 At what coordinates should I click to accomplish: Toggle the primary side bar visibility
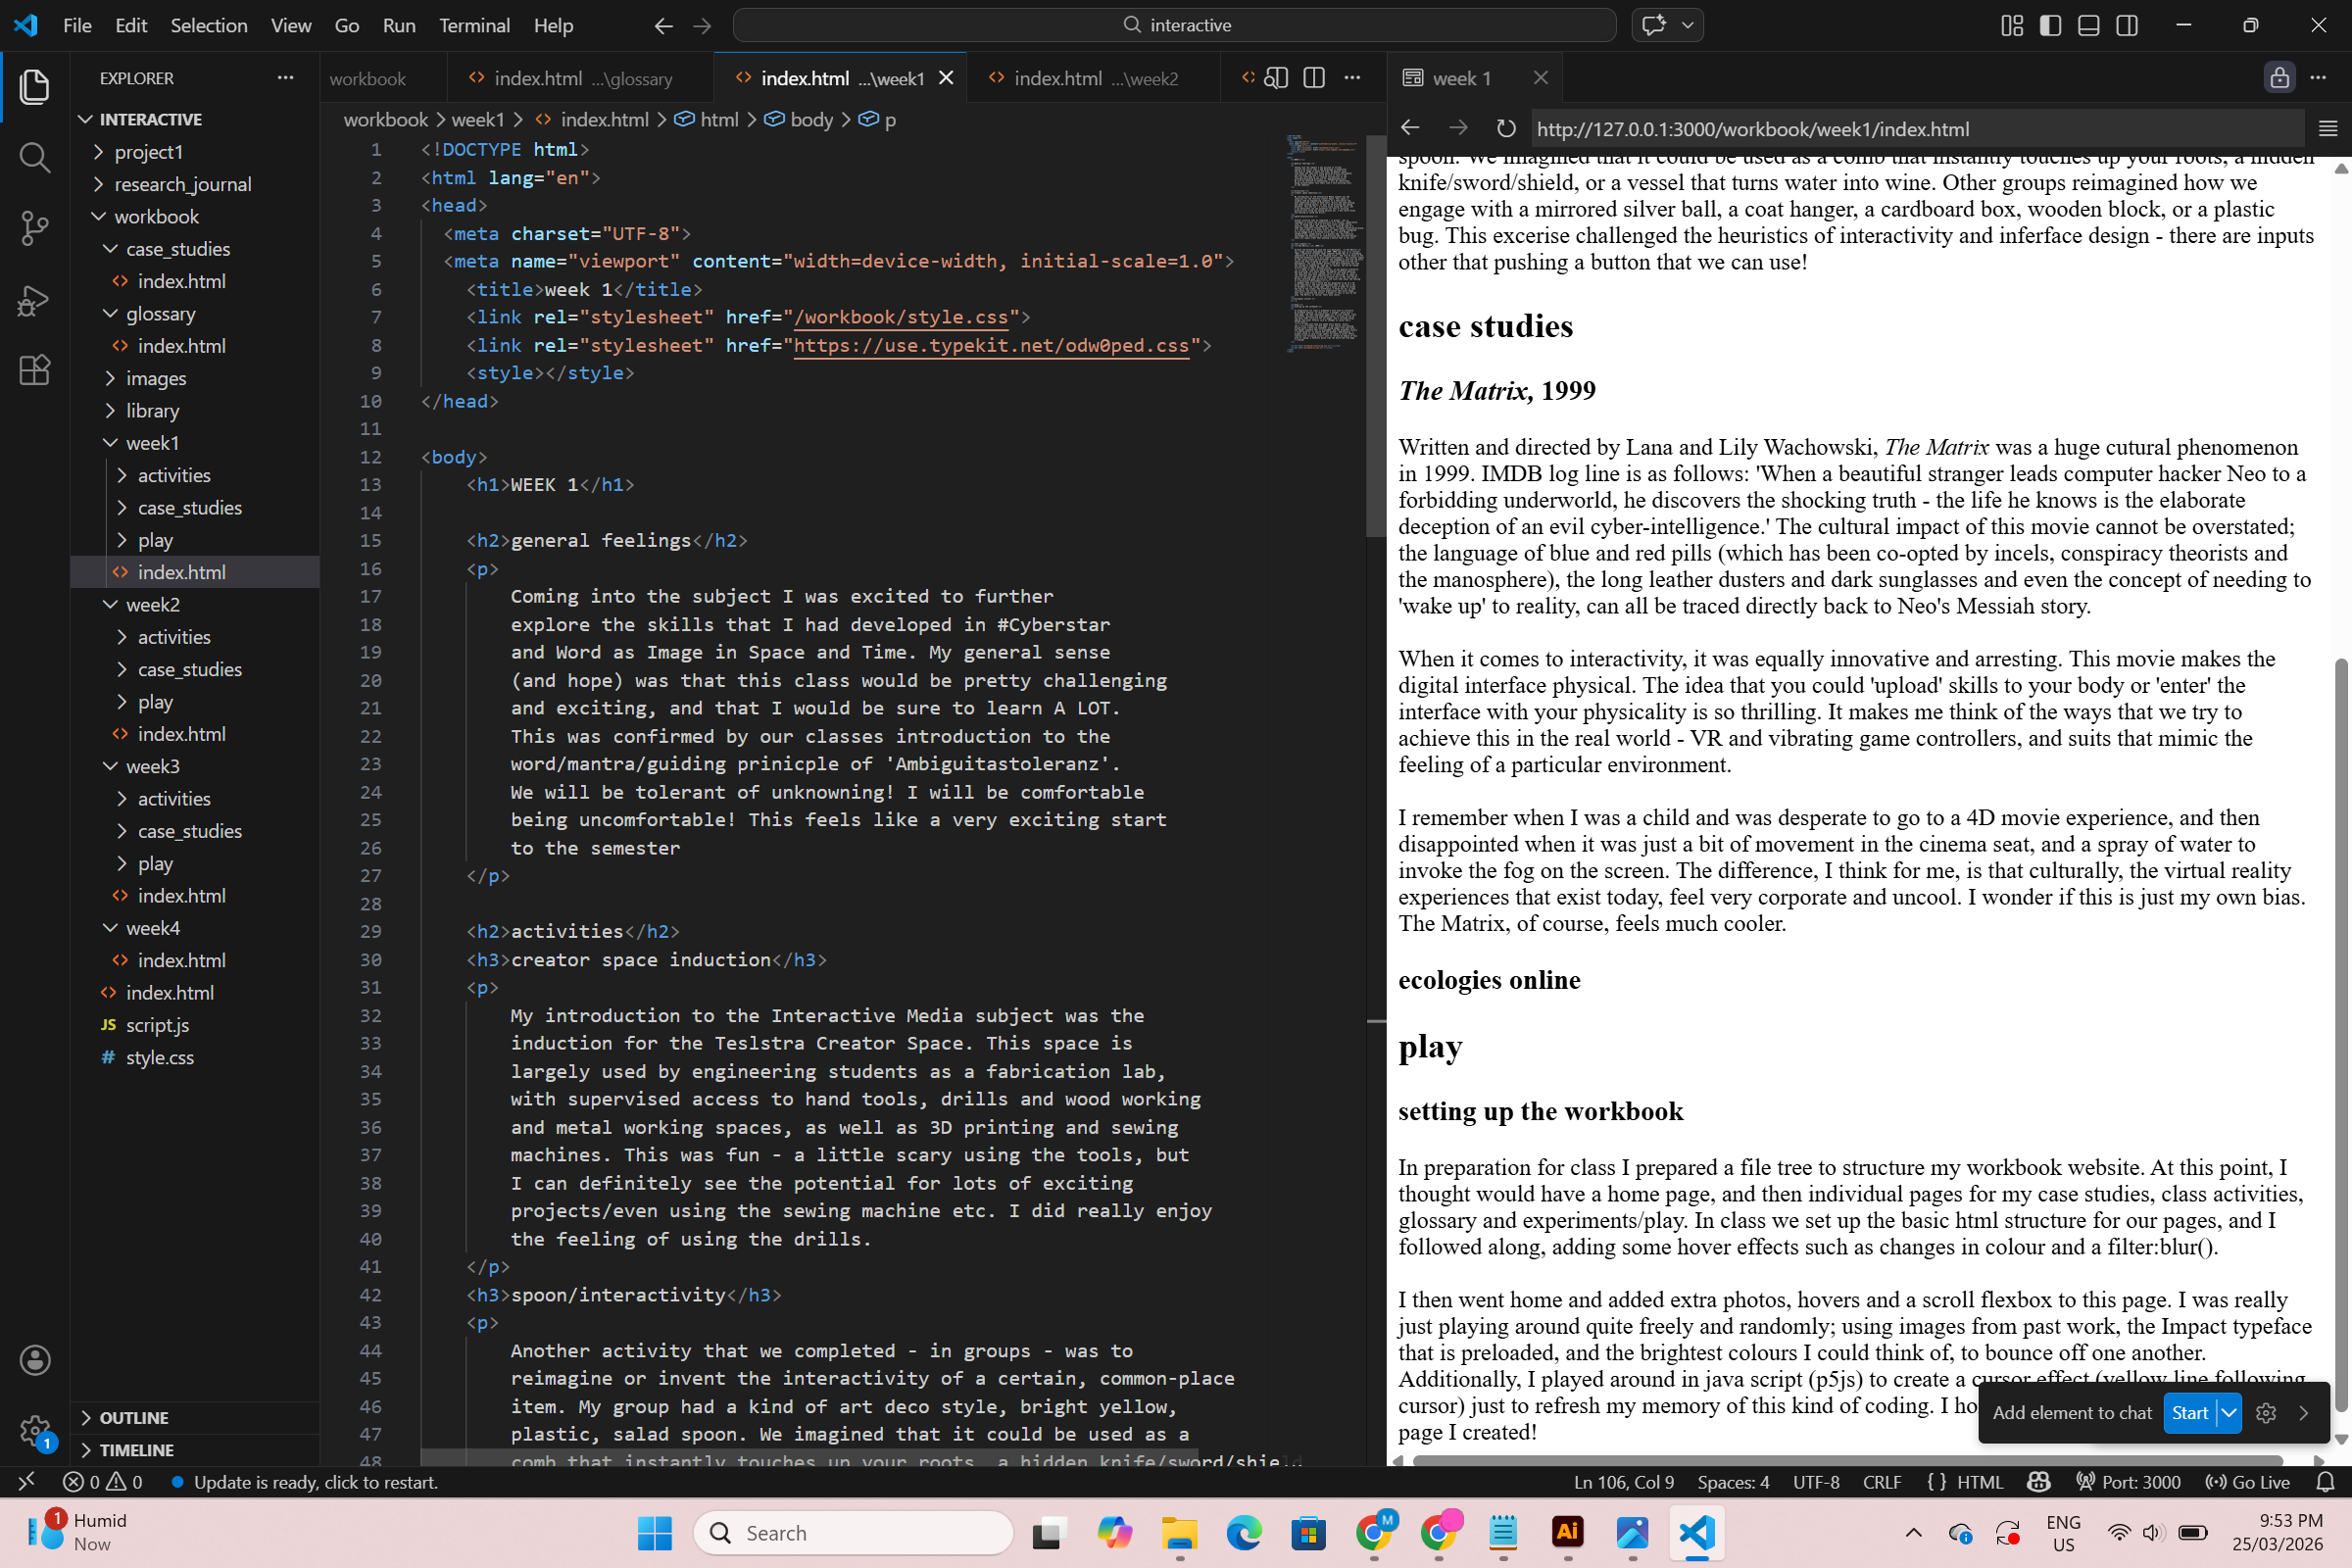coord(2050,25)
